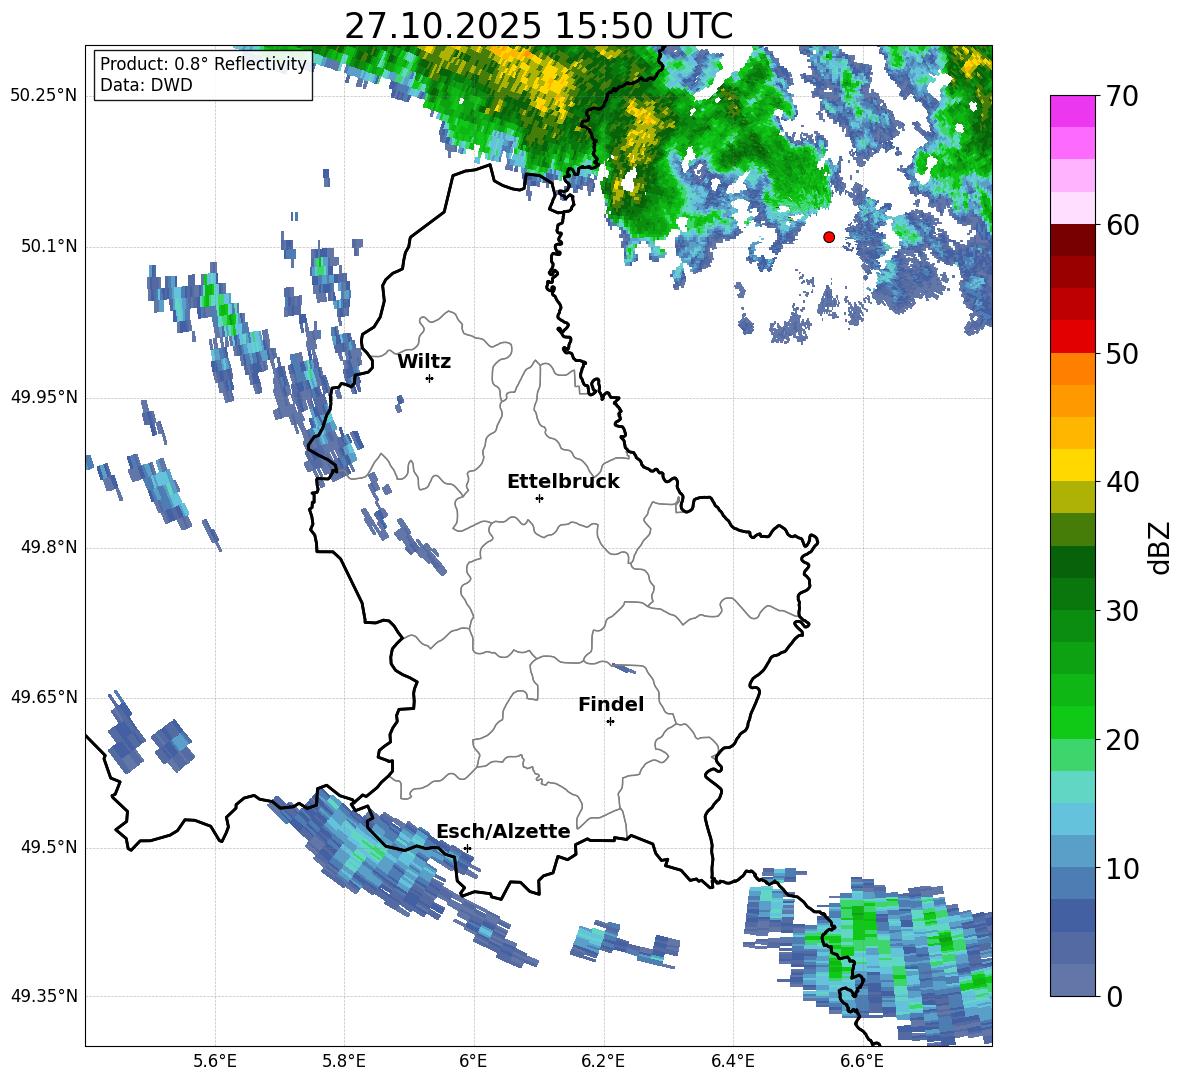Click the colorbar tick value 30
The width and height of the screenshot is (1184, 1081).
coord(1121,611)
